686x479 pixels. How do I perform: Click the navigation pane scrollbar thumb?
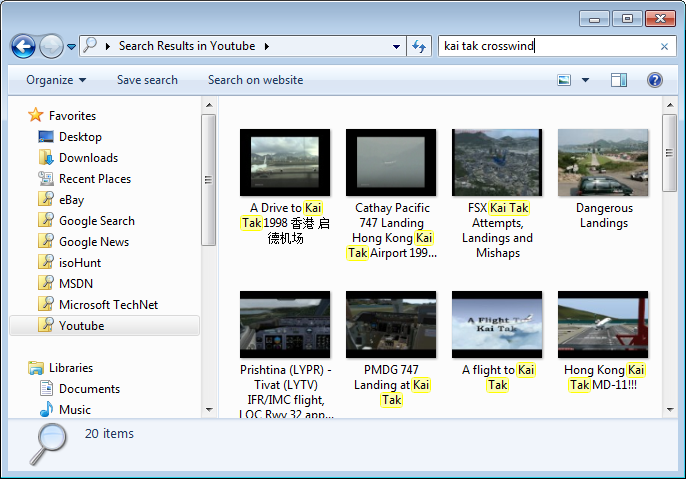(209, 180)
